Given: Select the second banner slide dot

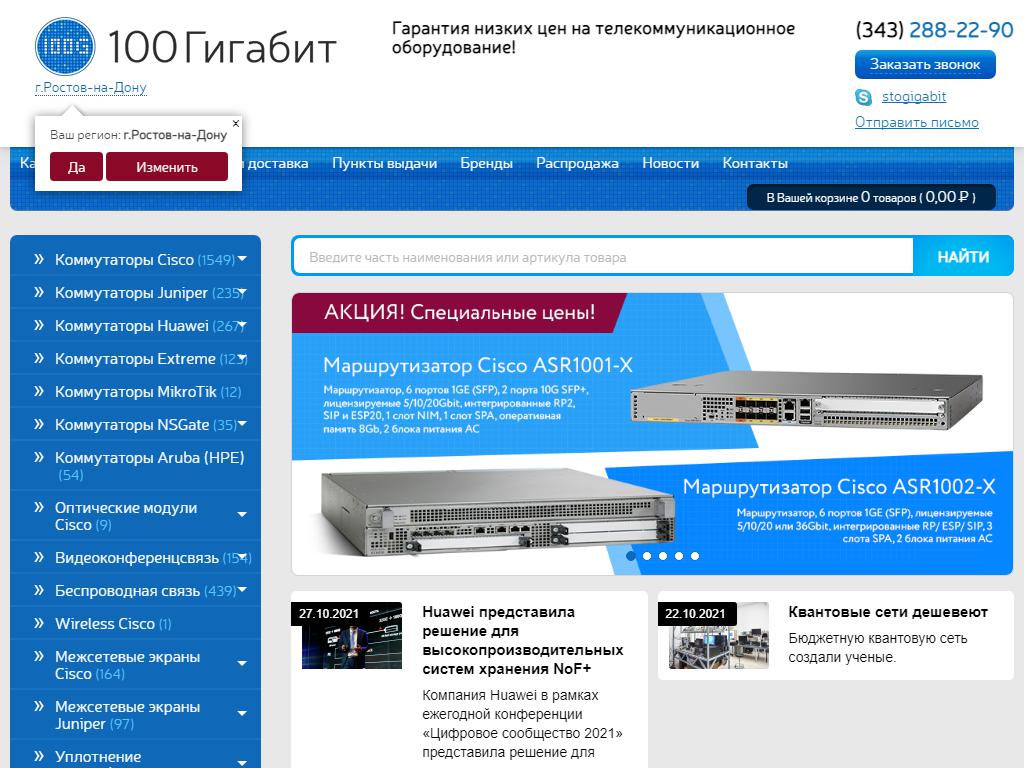Looking at the screenshot, I should (x=647, y=556).
